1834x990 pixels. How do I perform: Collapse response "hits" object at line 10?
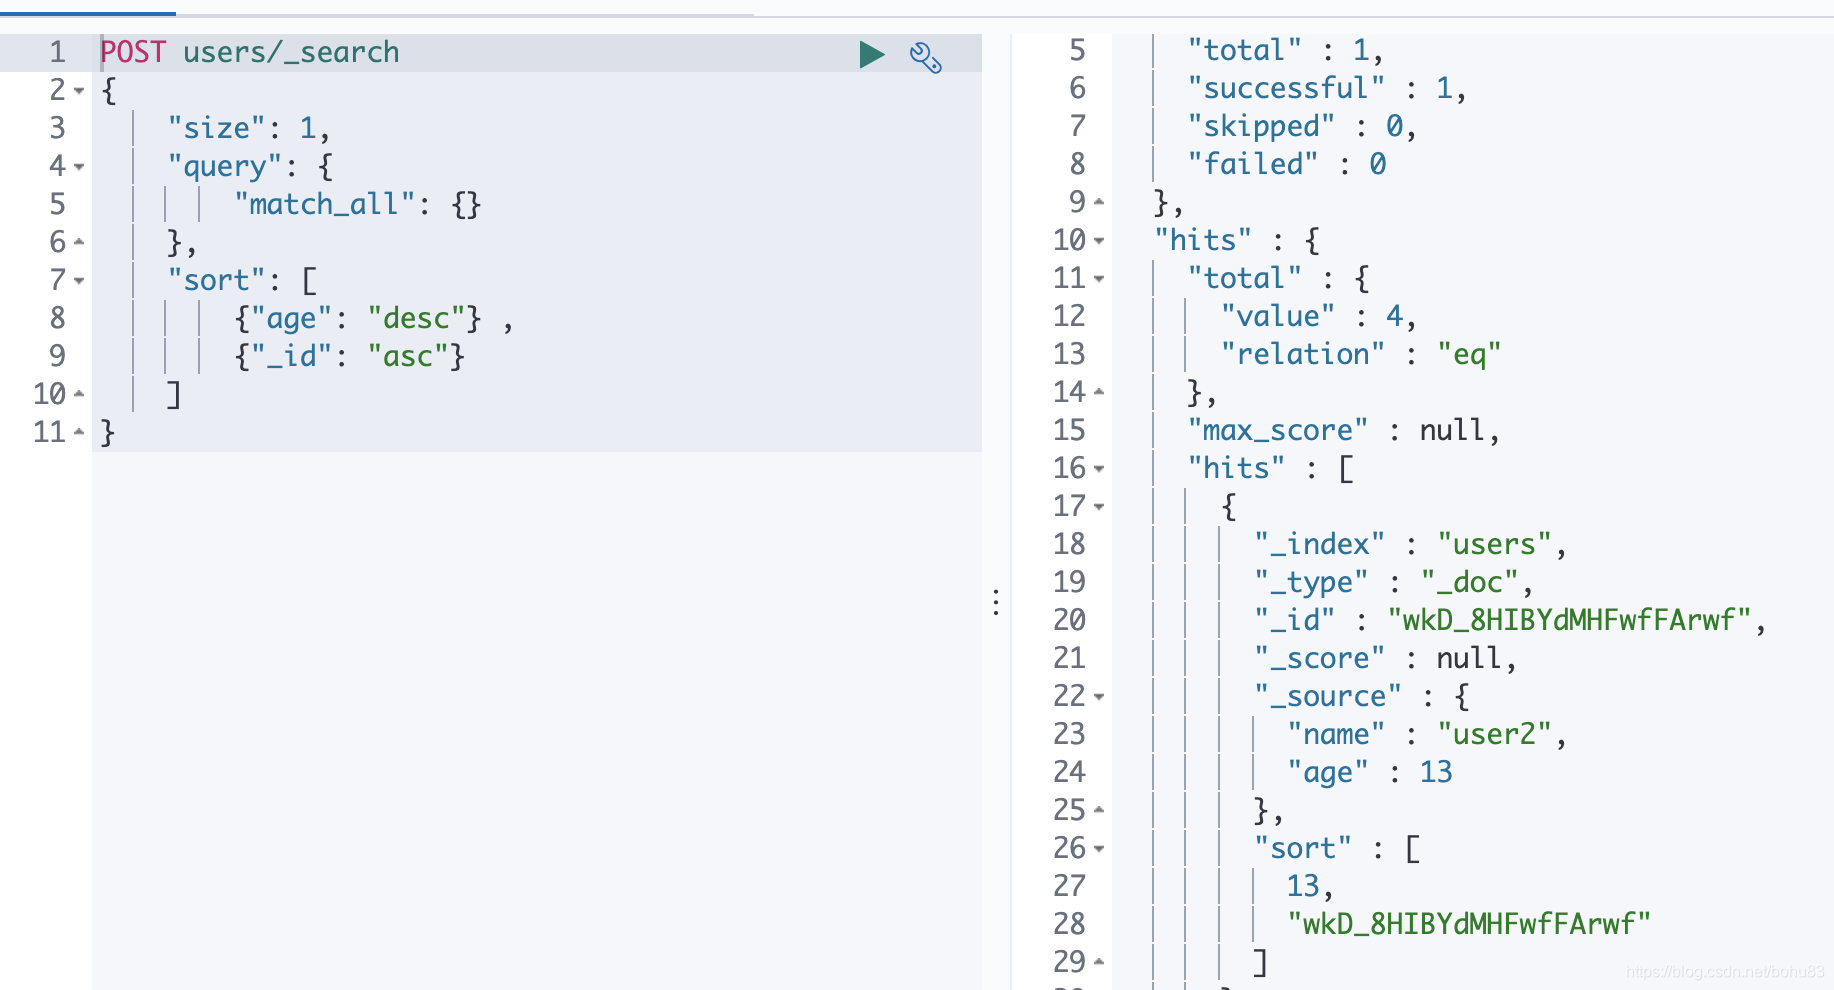coord(1099,241)
